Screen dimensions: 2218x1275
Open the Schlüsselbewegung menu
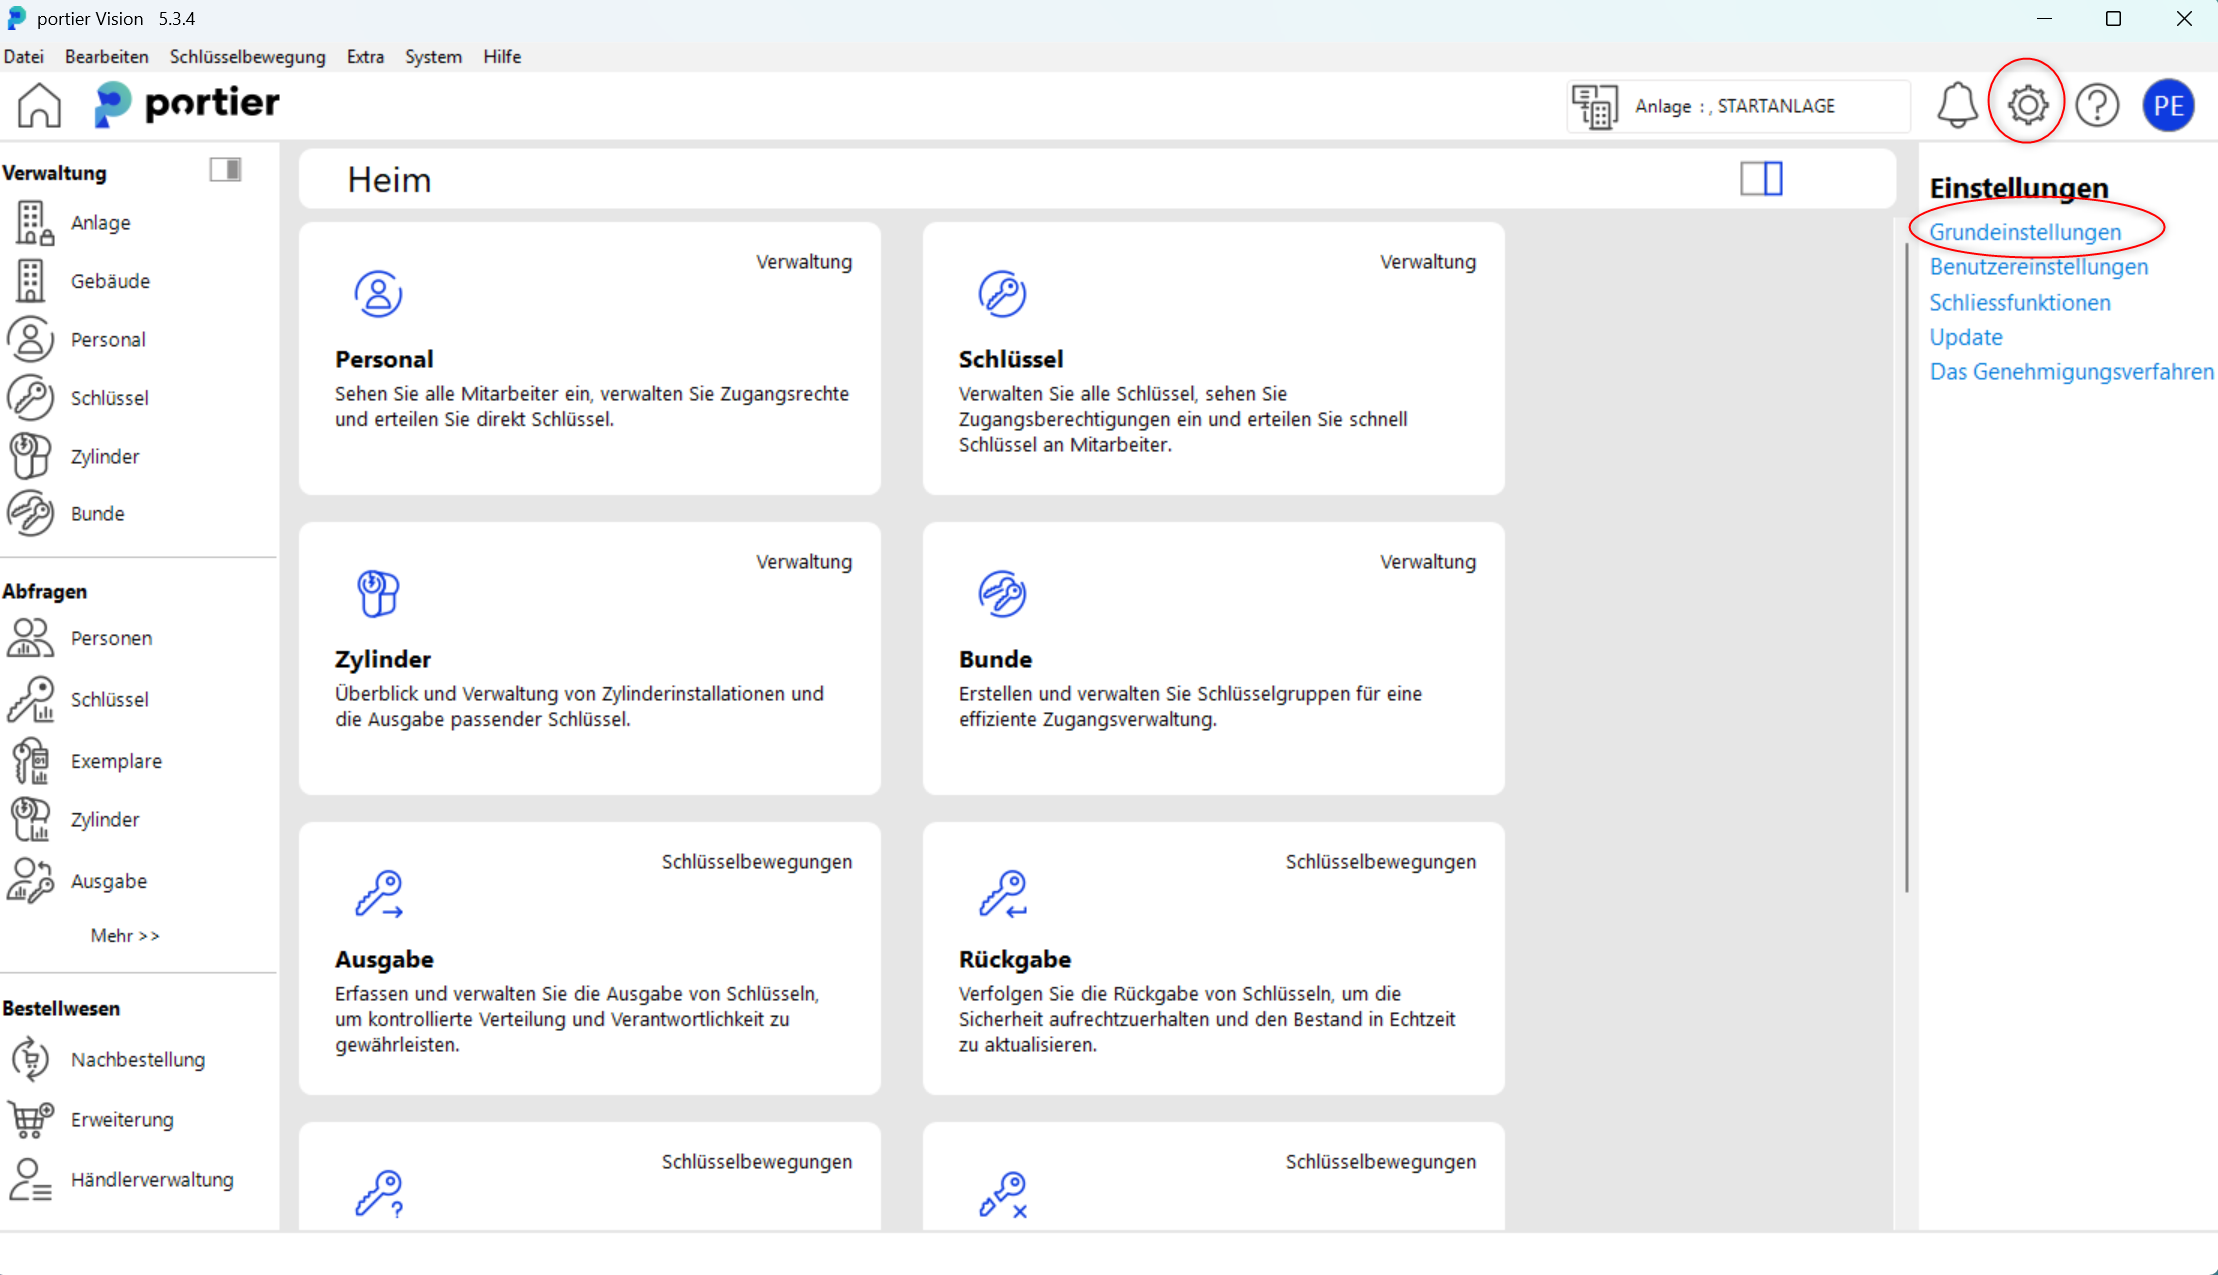click(x=247, y=57)
